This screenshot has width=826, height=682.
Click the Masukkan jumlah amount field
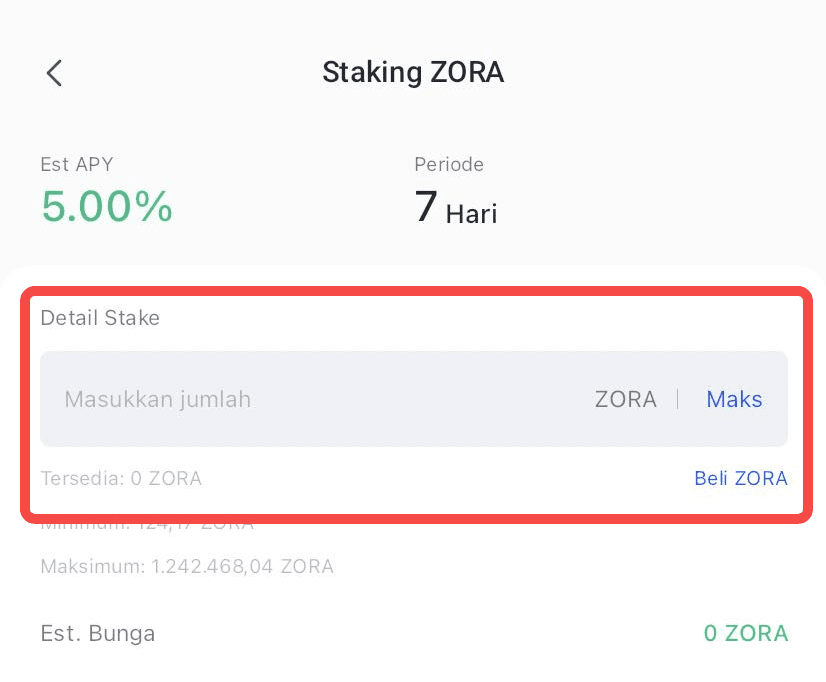pos(300,400)
